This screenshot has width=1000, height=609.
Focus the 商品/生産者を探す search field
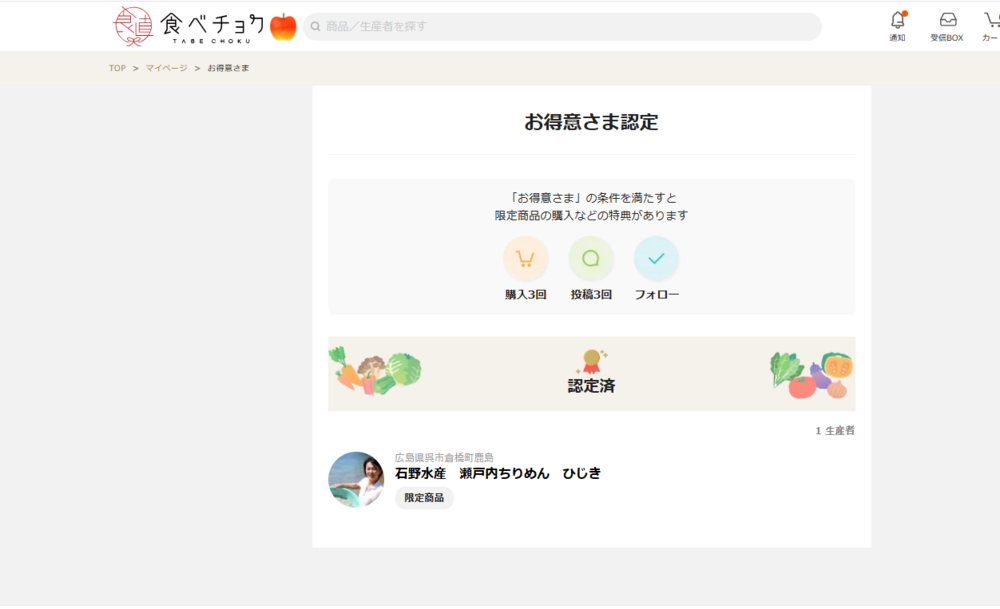[570, 27]
